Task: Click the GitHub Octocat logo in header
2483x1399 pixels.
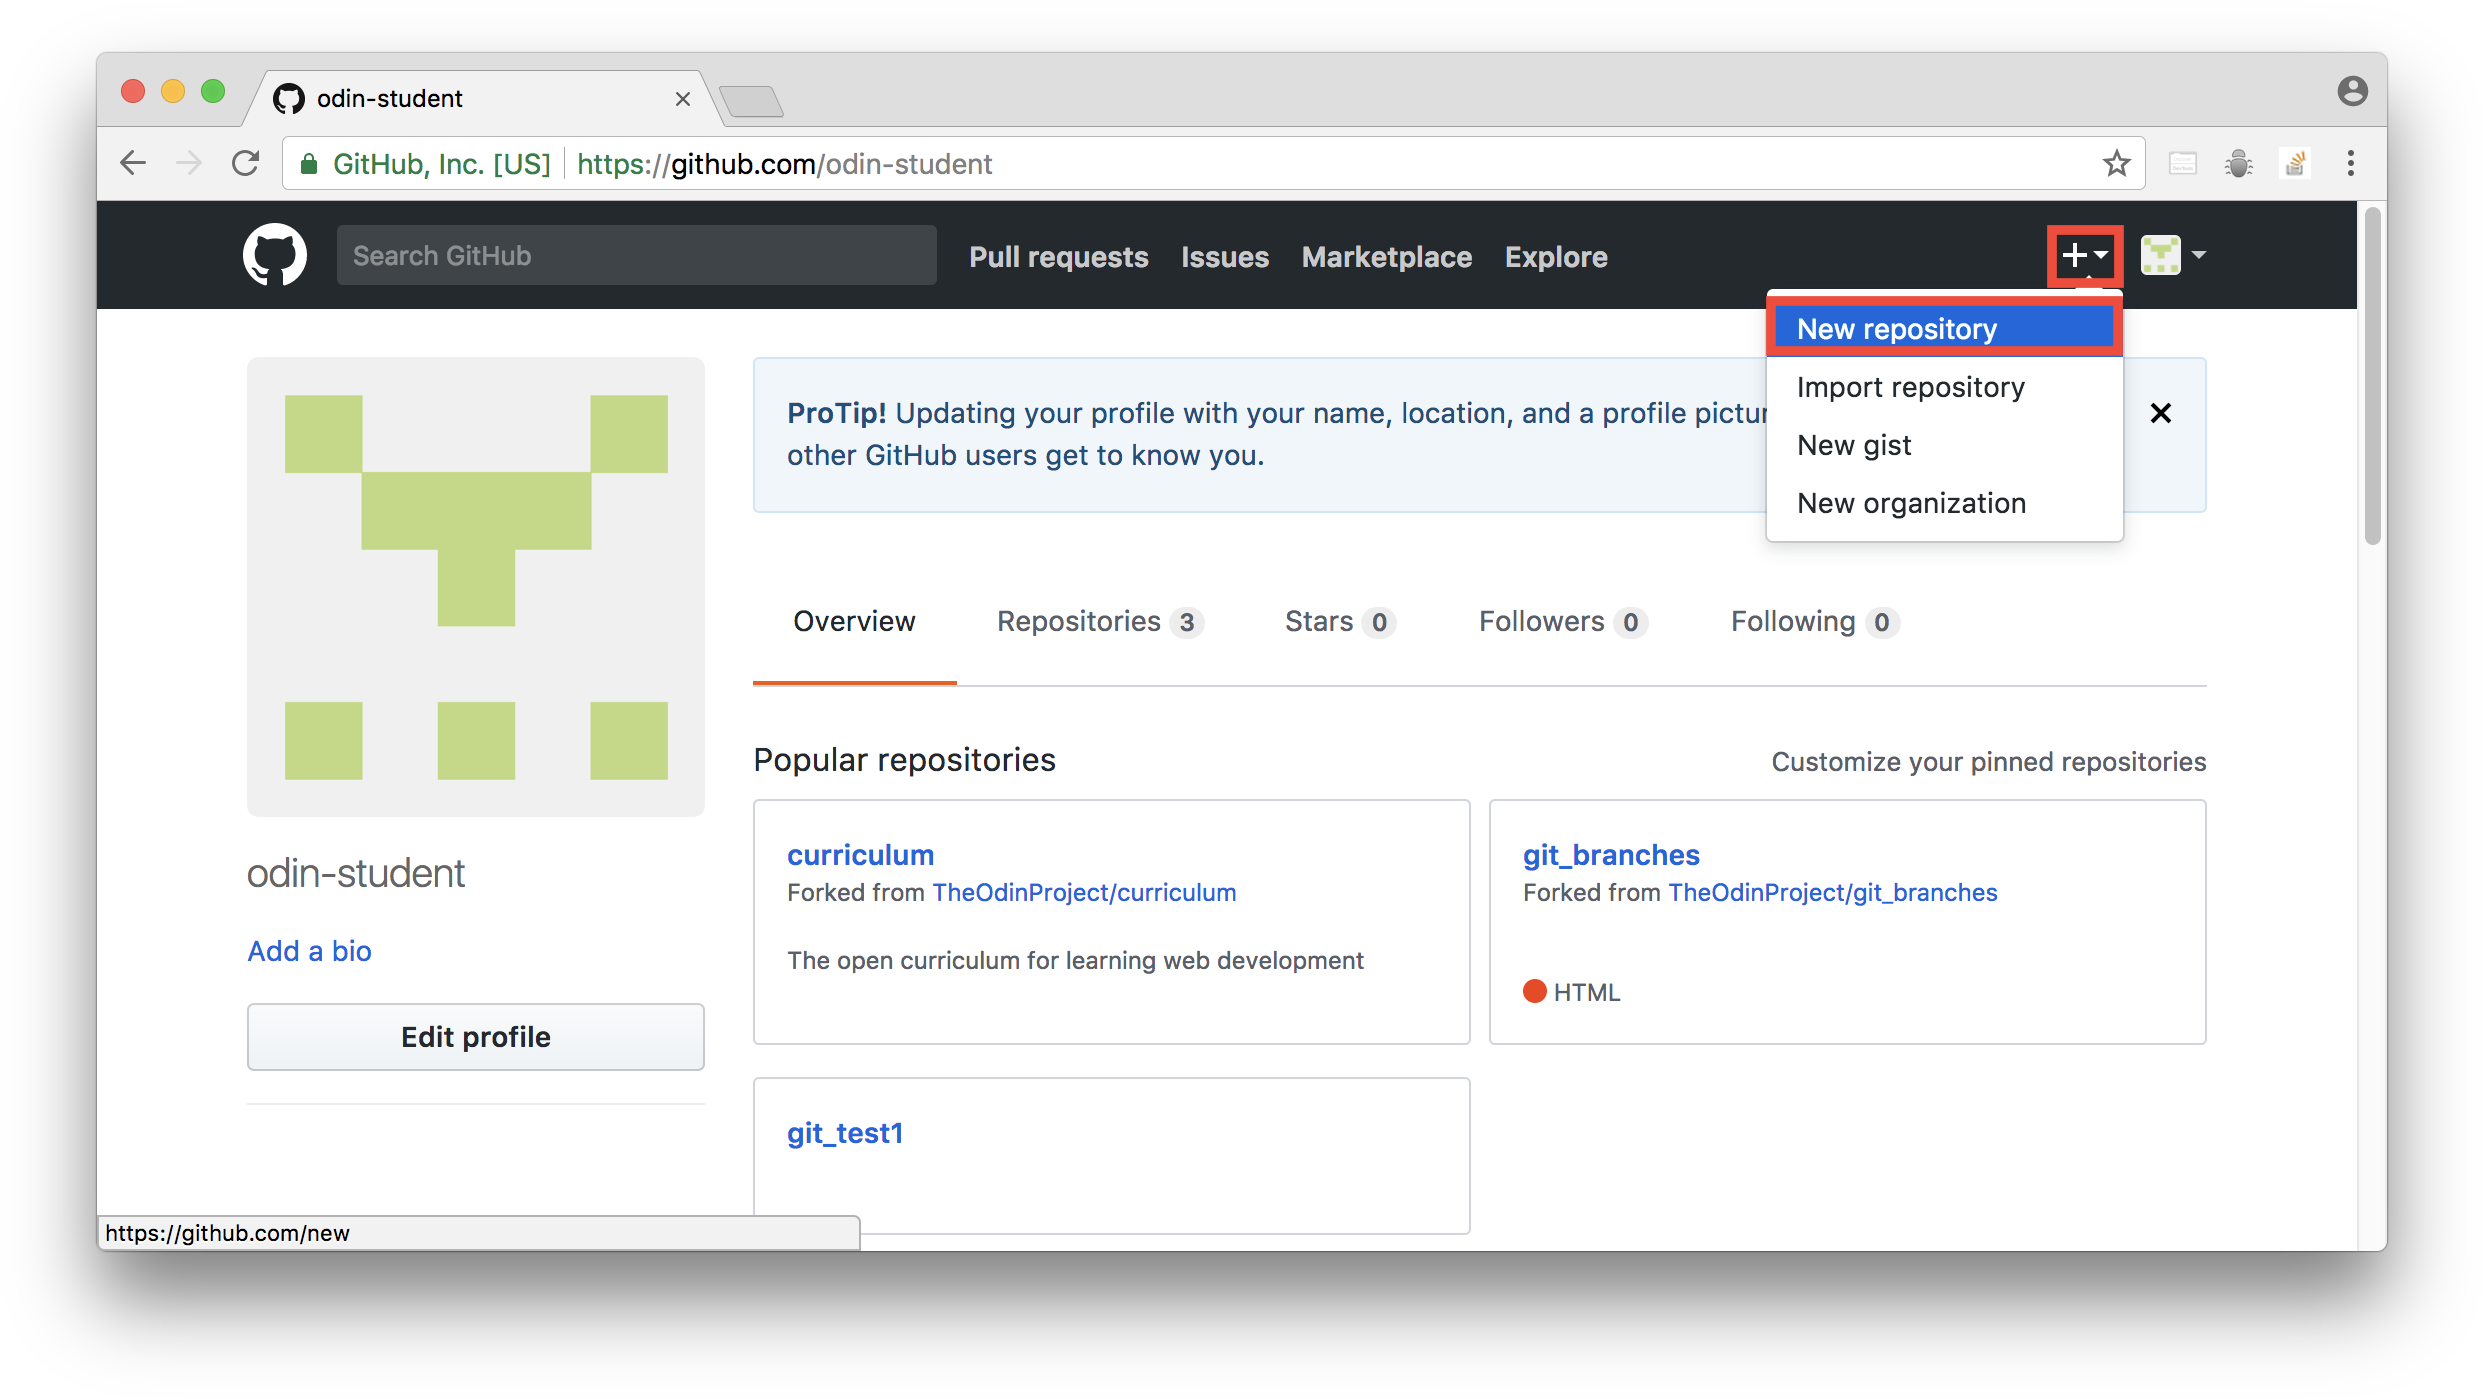Action: pyautogui.click(x=275, y=255)
